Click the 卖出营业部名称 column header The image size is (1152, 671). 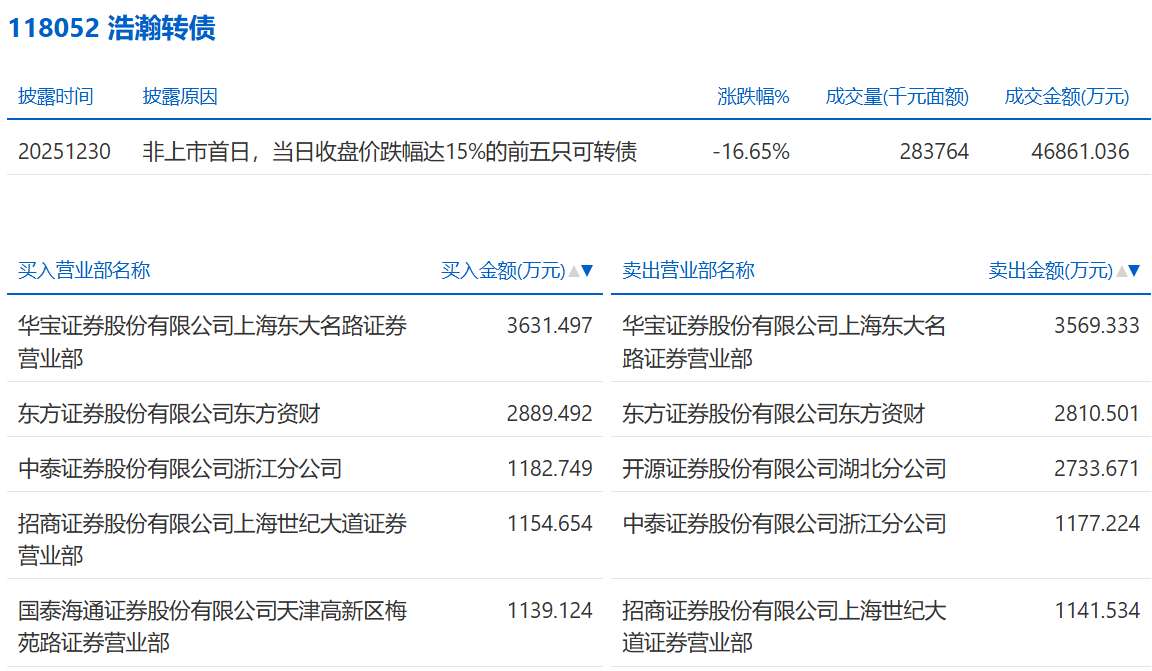pyautogui.click(x=688, y=270)
